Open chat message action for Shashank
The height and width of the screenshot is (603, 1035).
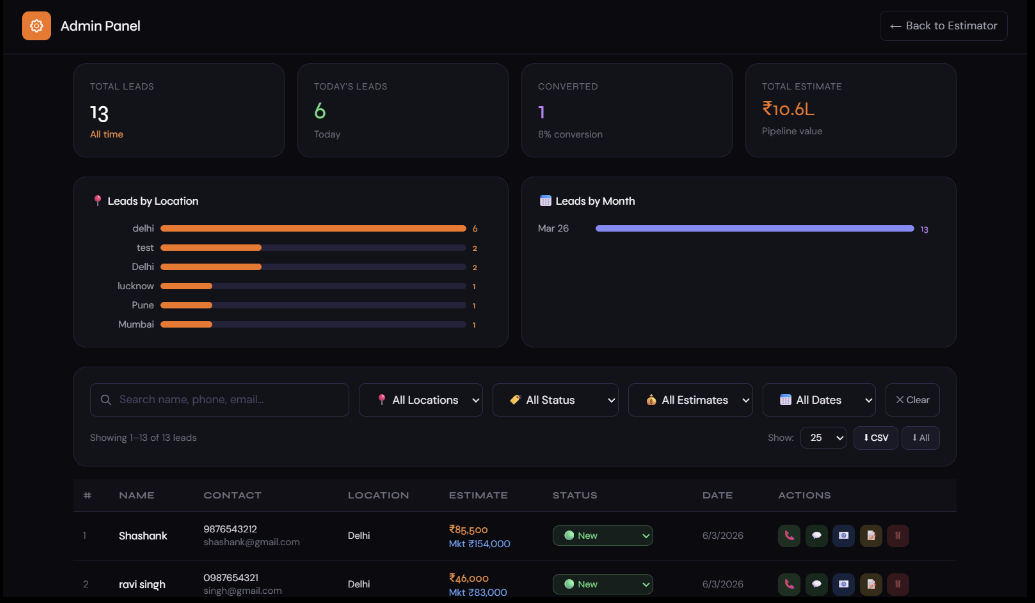coord(816,536)
